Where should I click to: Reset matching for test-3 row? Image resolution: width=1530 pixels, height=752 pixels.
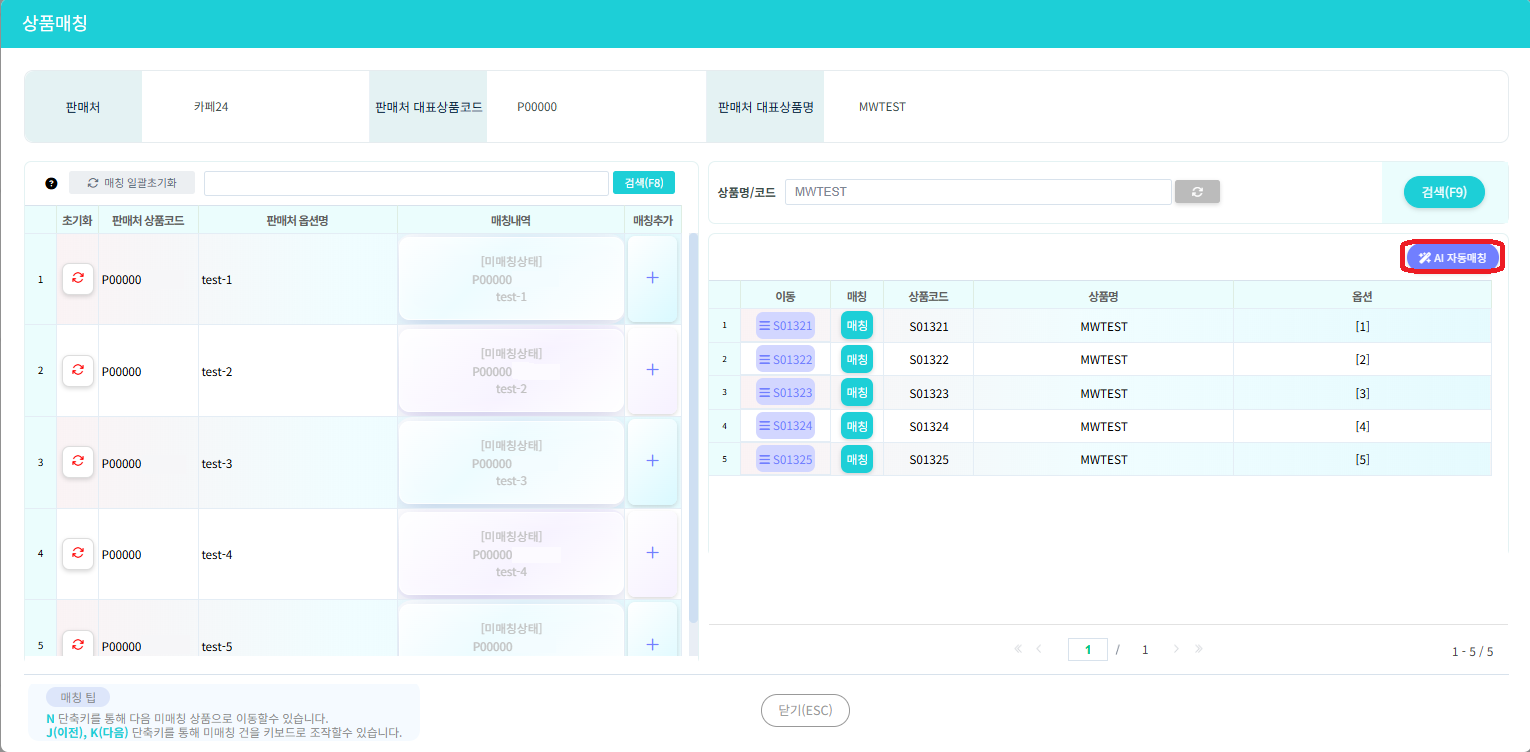click(x=78, y=463)
